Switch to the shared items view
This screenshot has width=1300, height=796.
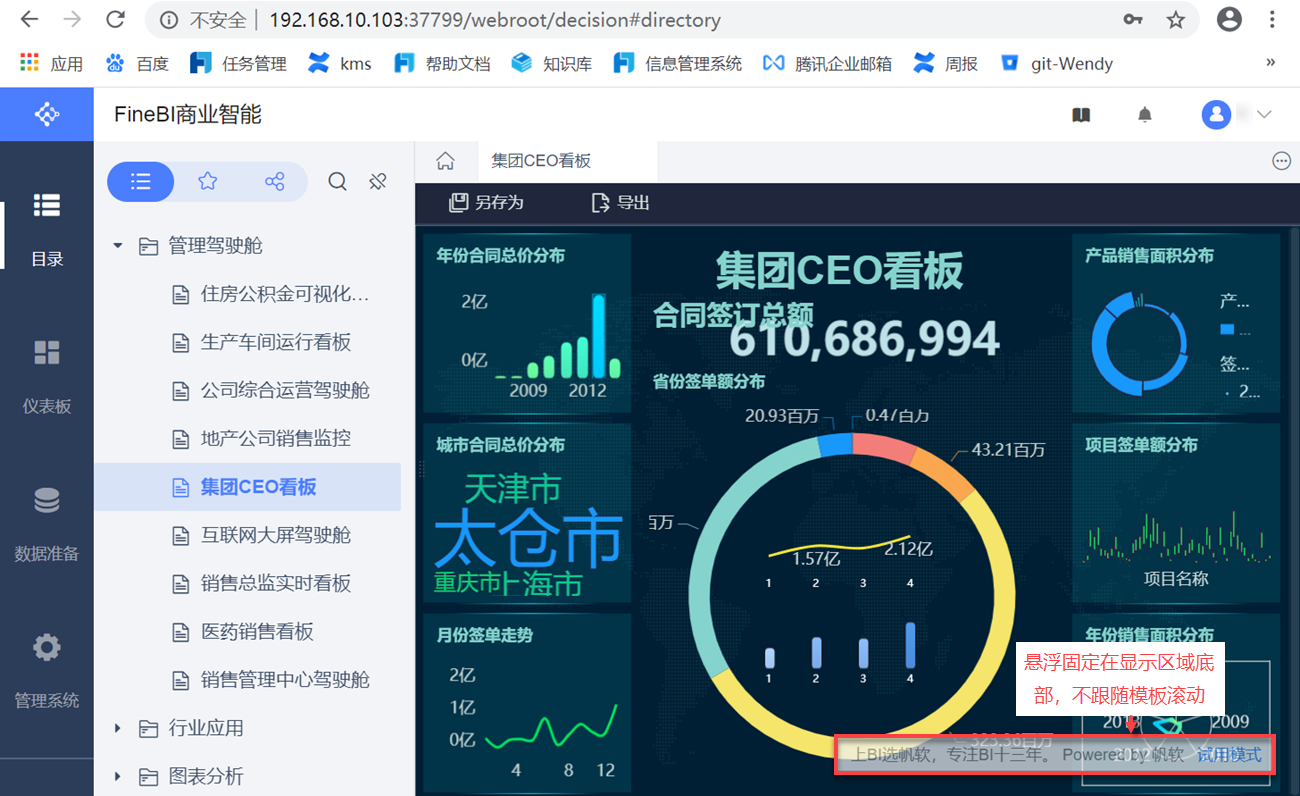point(274,182)
